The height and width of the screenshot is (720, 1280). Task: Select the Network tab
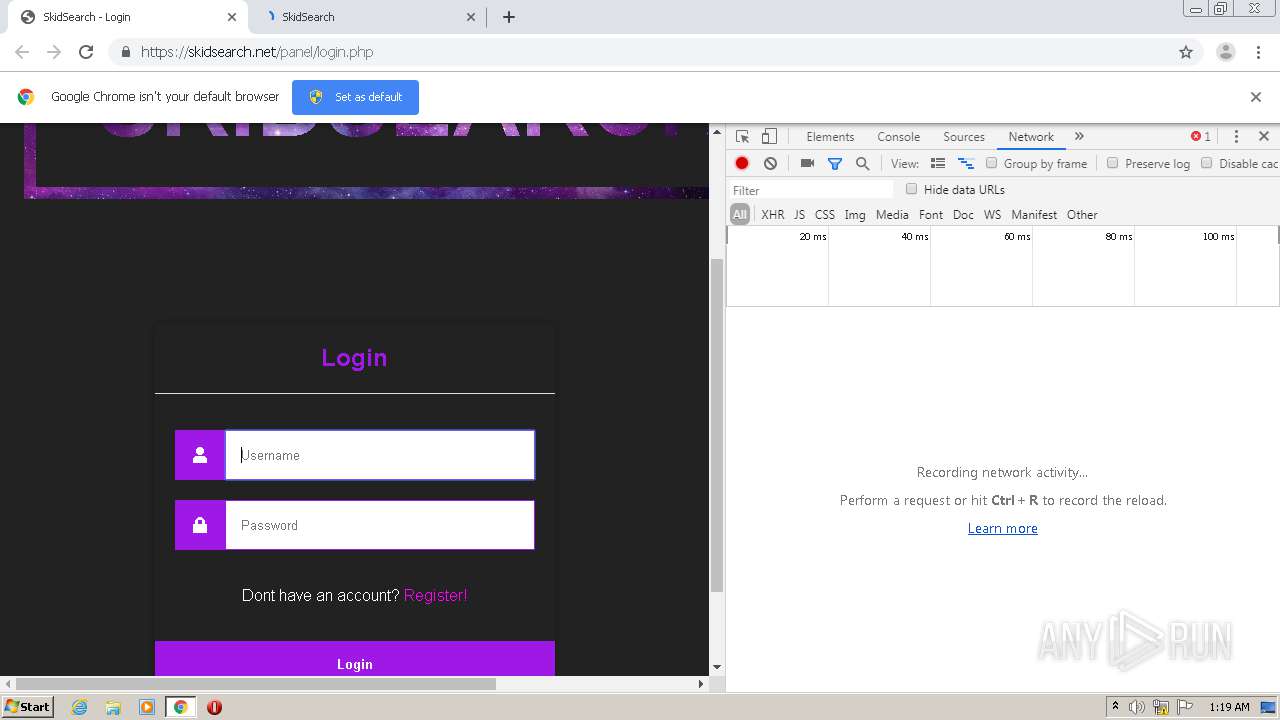point(1031,137)
